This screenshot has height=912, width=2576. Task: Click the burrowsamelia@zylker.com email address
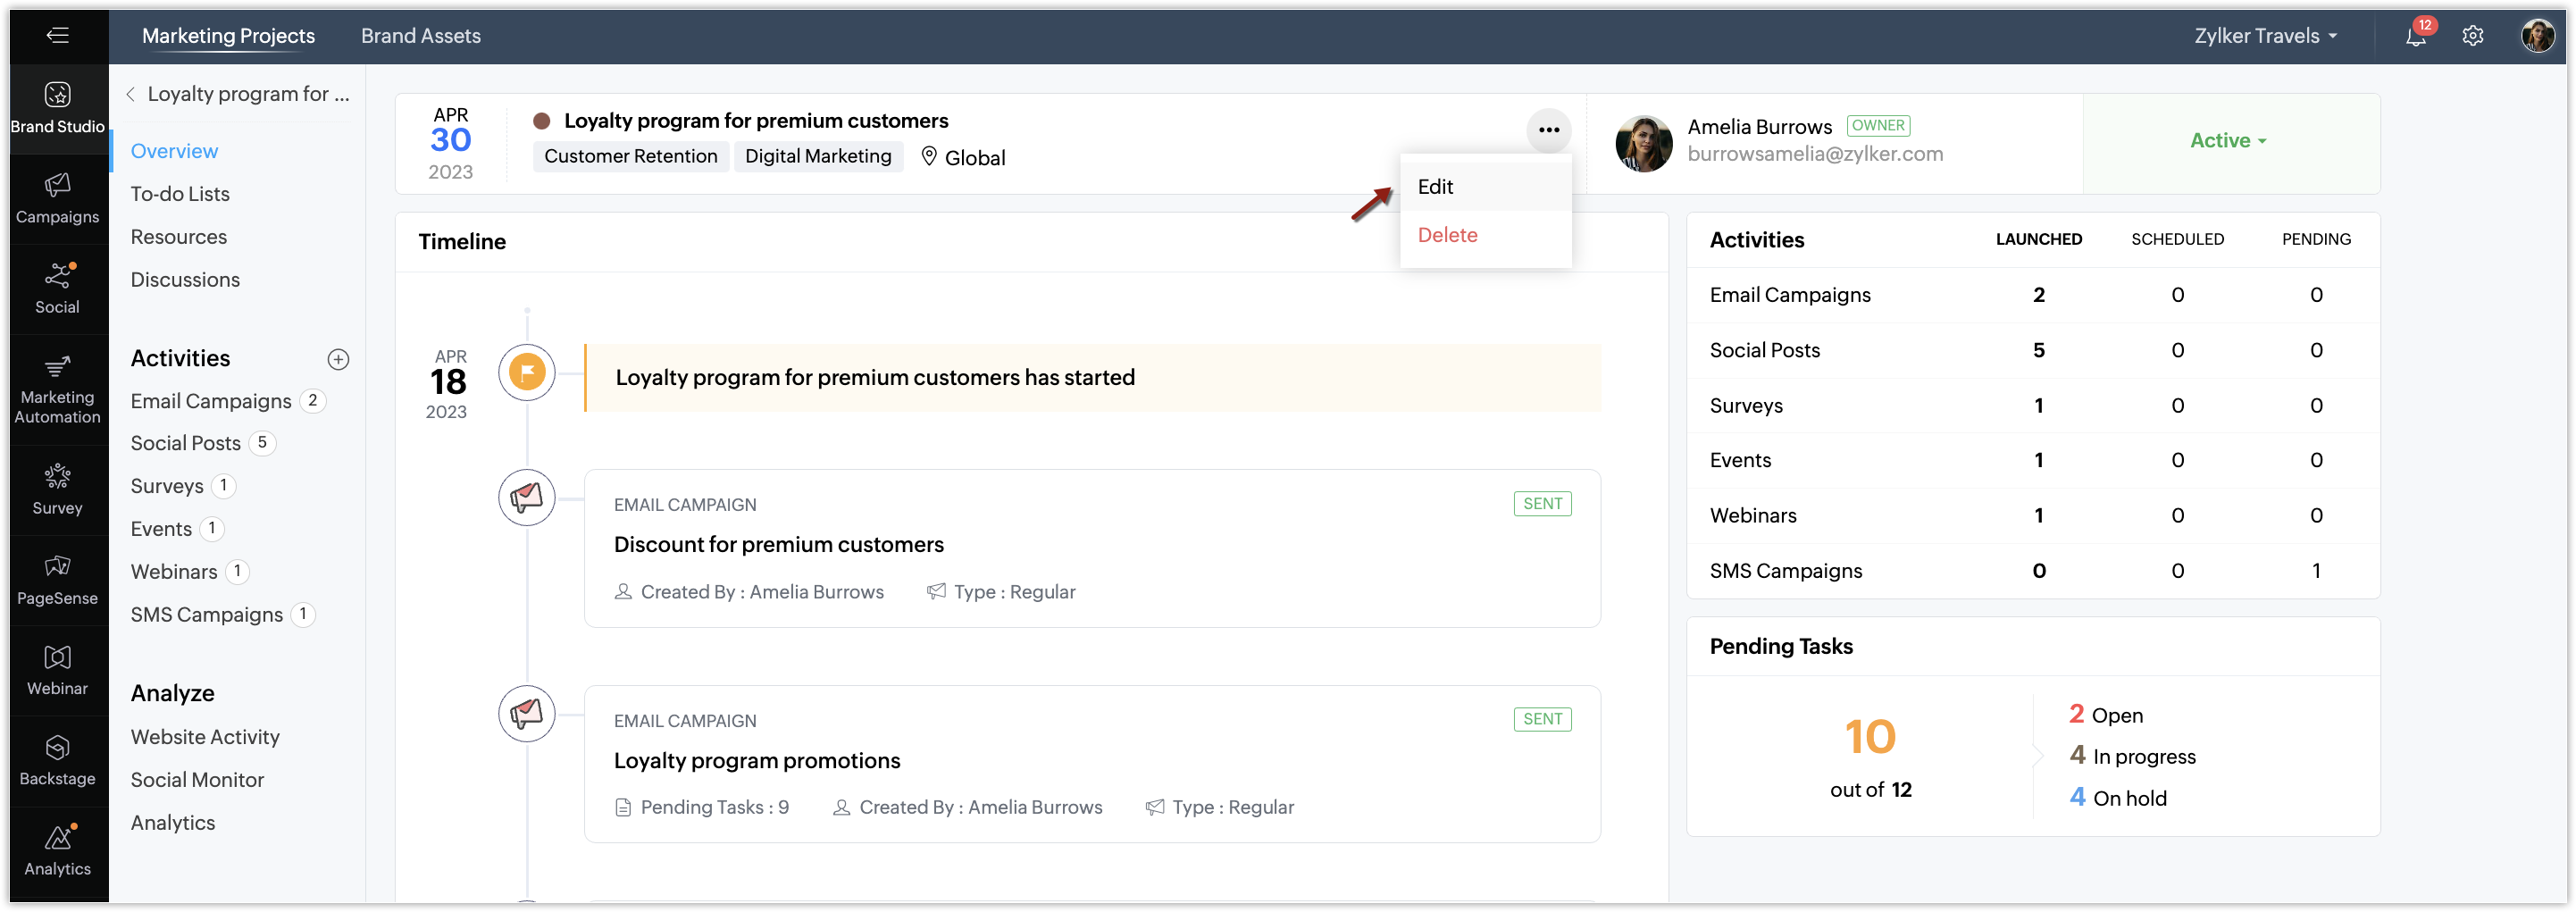[1815, 154]
